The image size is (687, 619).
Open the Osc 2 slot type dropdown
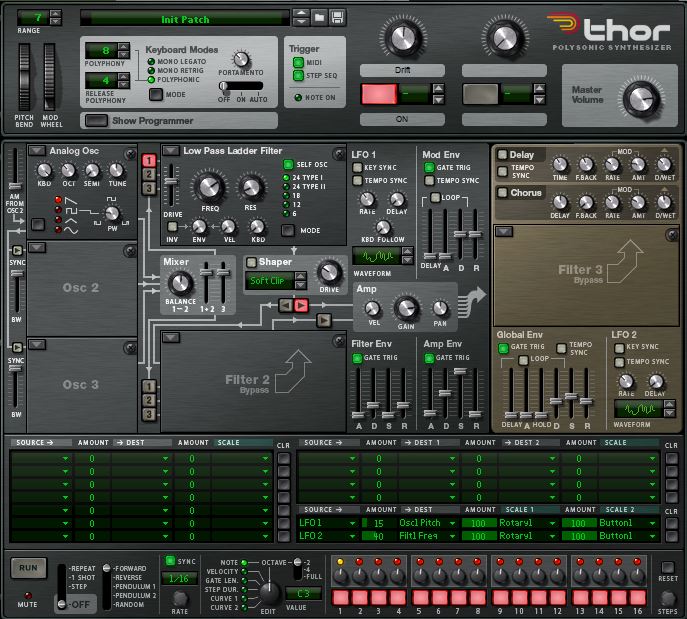point(37,246)
